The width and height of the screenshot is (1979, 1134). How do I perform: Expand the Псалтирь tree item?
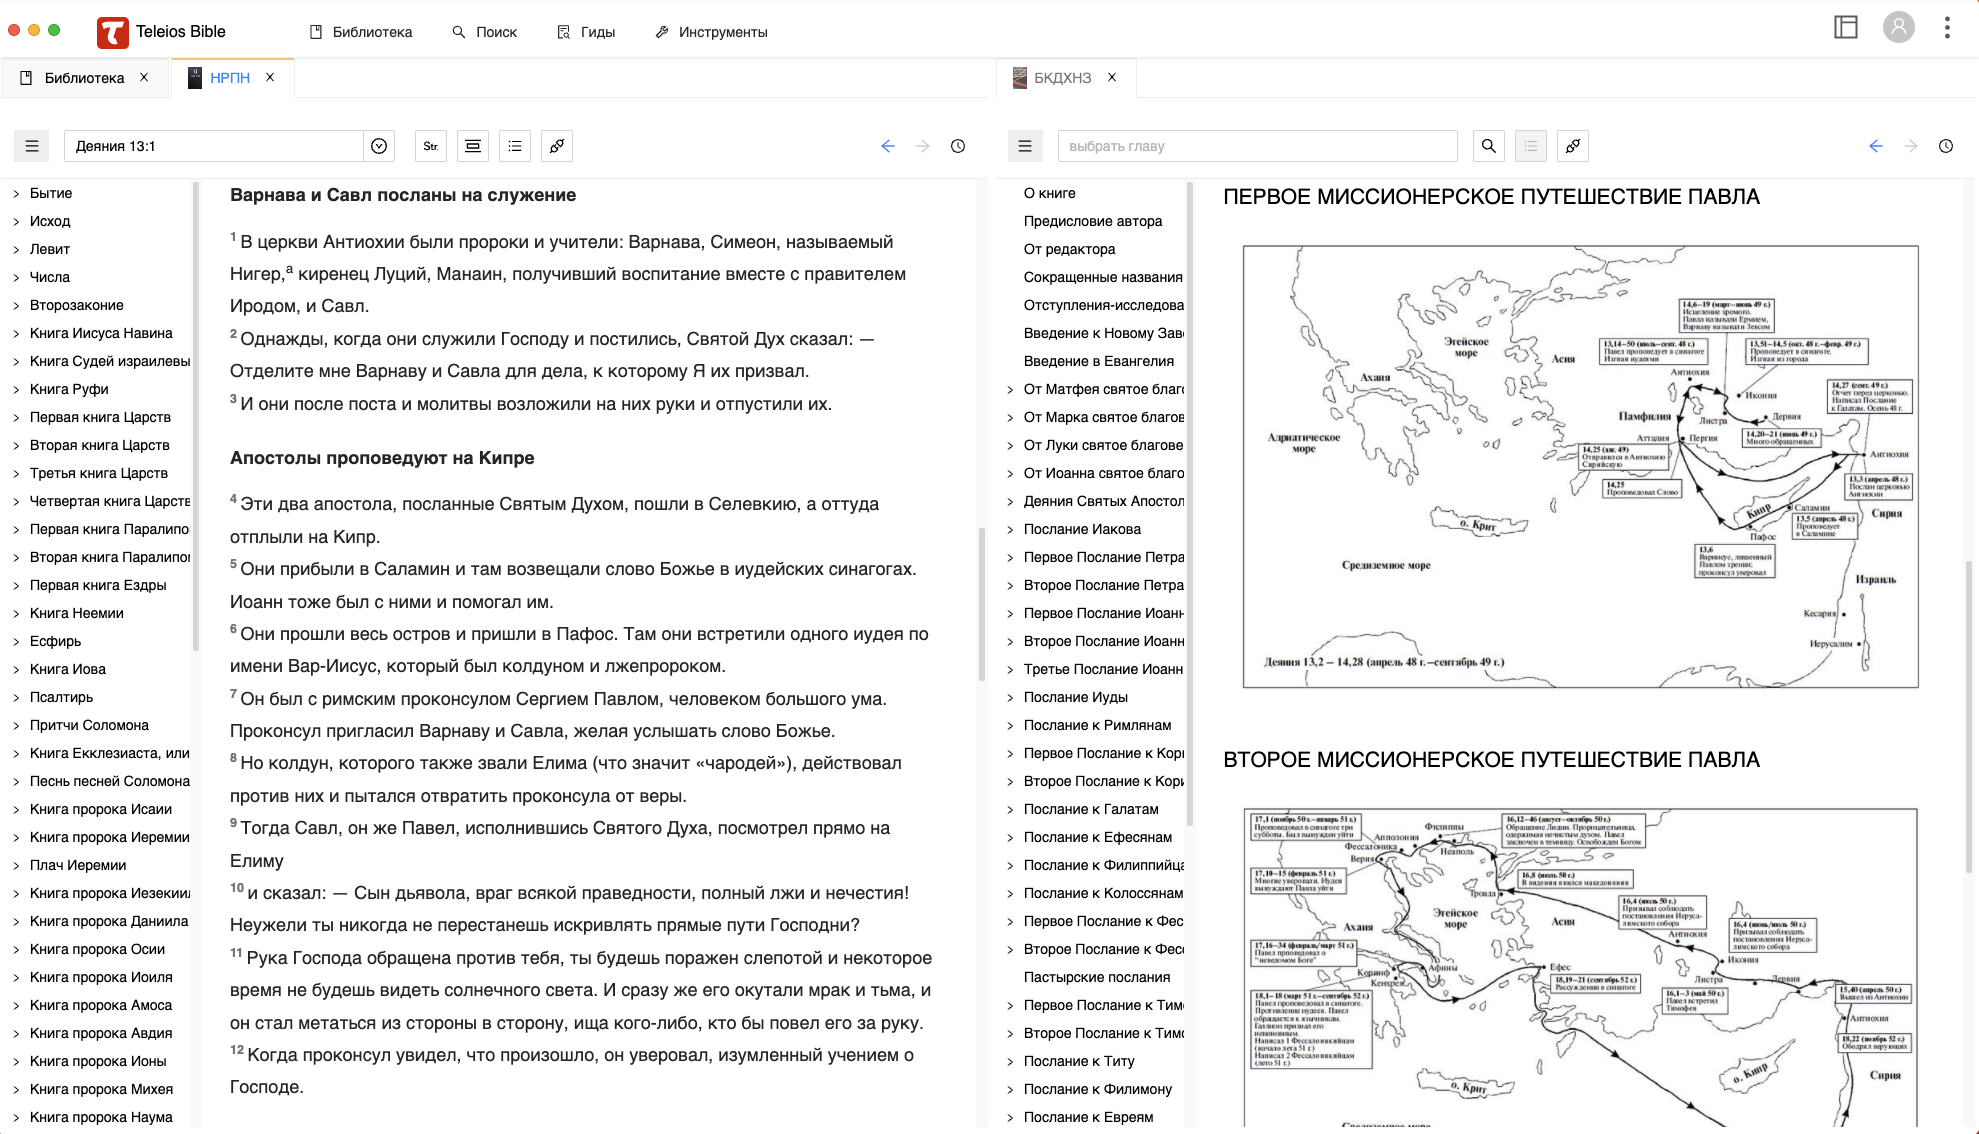[16, 697]
